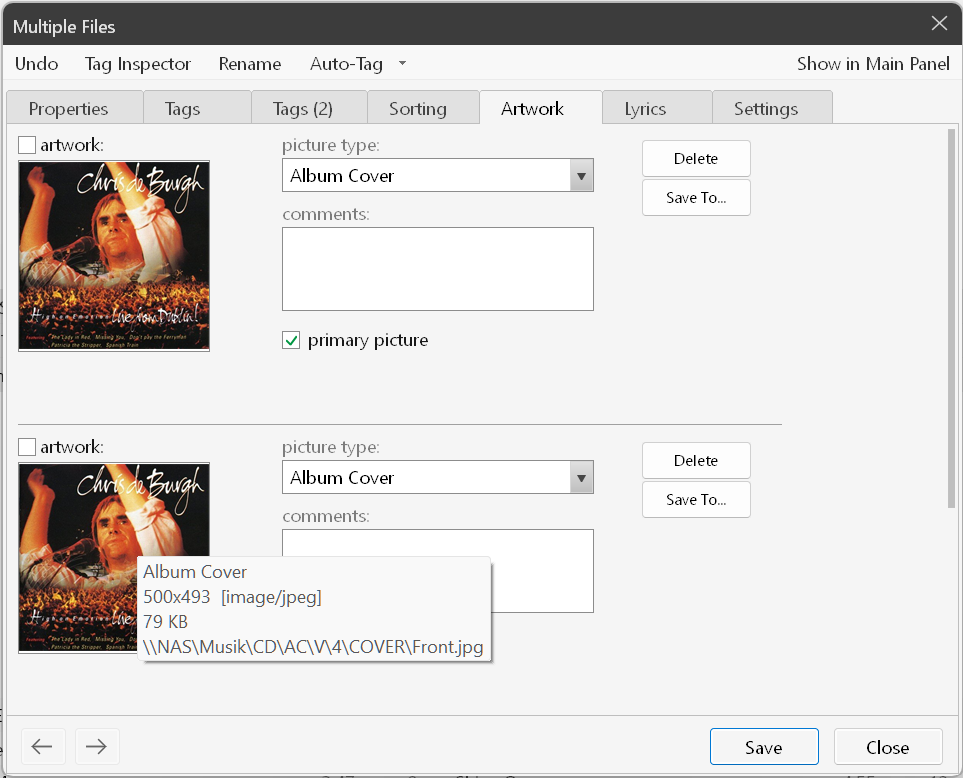This screenshot has height=778, width=963.
Task: Open the Tag Inspector
Action: (138, 64)
